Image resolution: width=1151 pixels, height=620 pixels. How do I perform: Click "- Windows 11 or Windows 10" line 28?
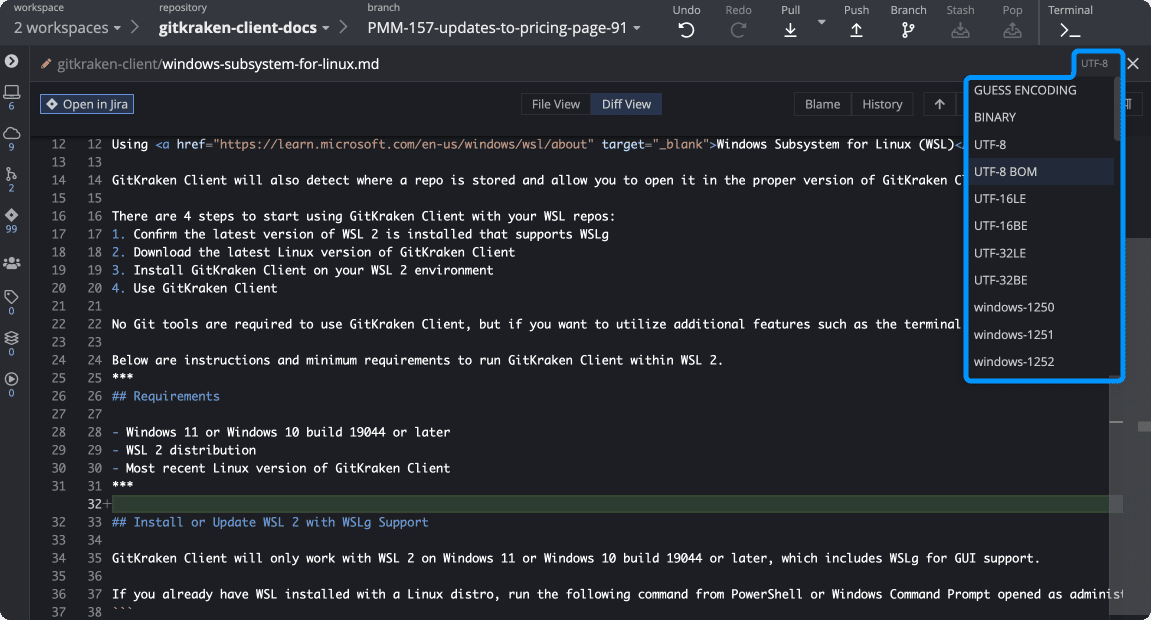pos(281,432)
